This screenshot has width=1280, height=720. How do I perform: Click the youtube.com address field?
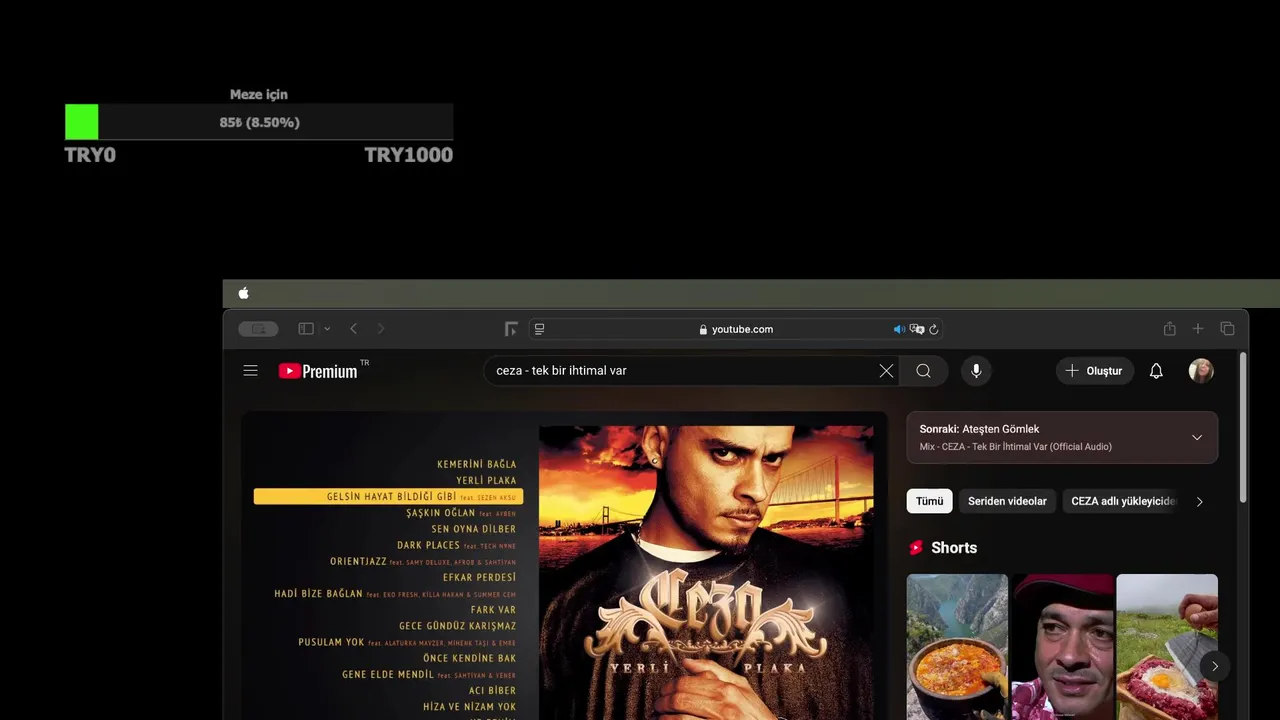pos(736,329)
